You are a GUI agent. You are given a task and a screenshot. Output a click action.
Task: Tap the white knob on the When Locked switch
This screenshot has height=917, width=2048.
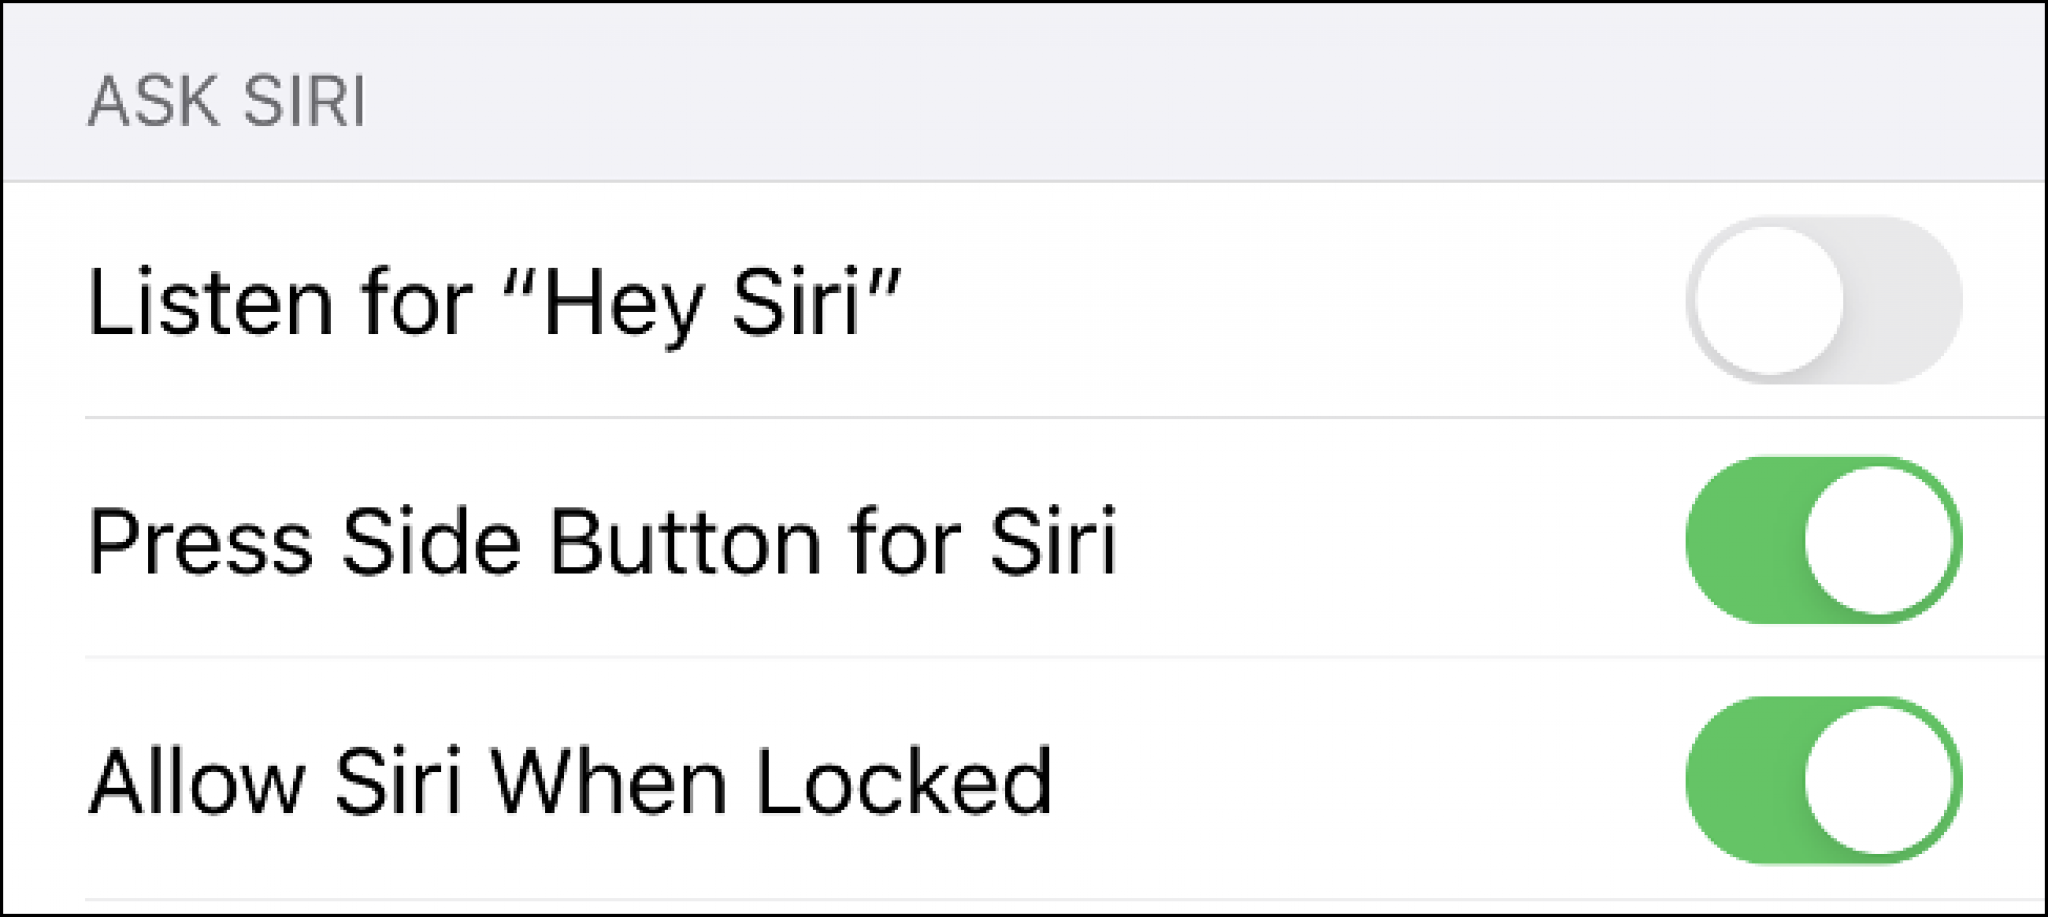point(1879,780)
